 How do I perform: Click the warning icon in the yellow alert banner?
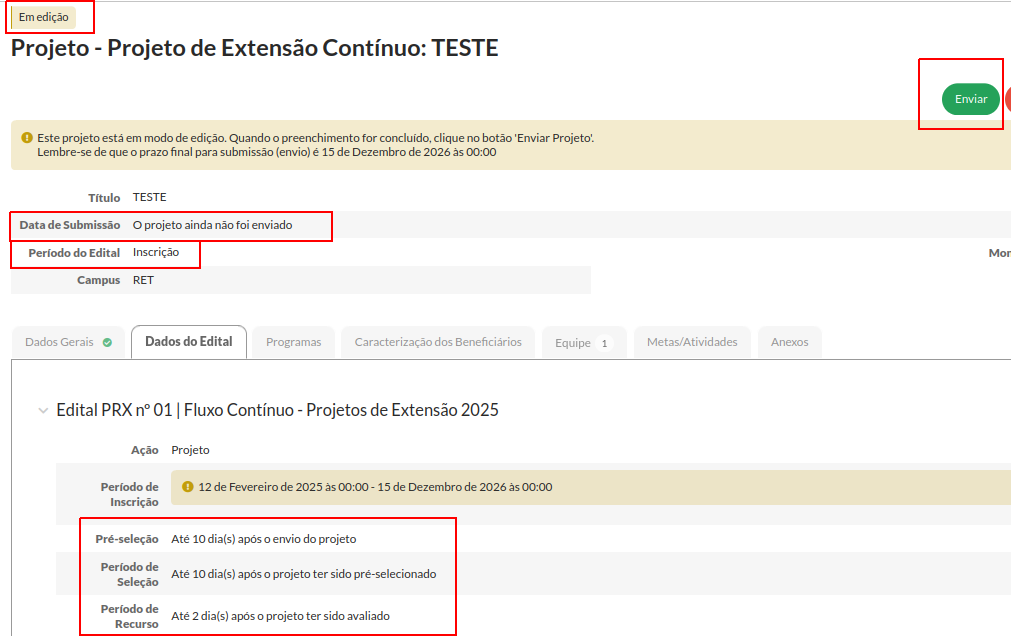[x=26, y=137]
